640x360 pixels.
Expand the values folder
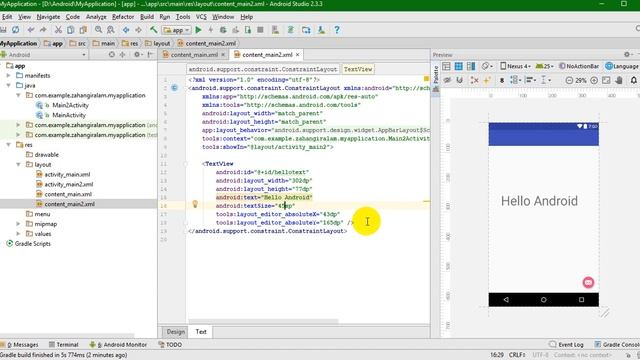18,233
